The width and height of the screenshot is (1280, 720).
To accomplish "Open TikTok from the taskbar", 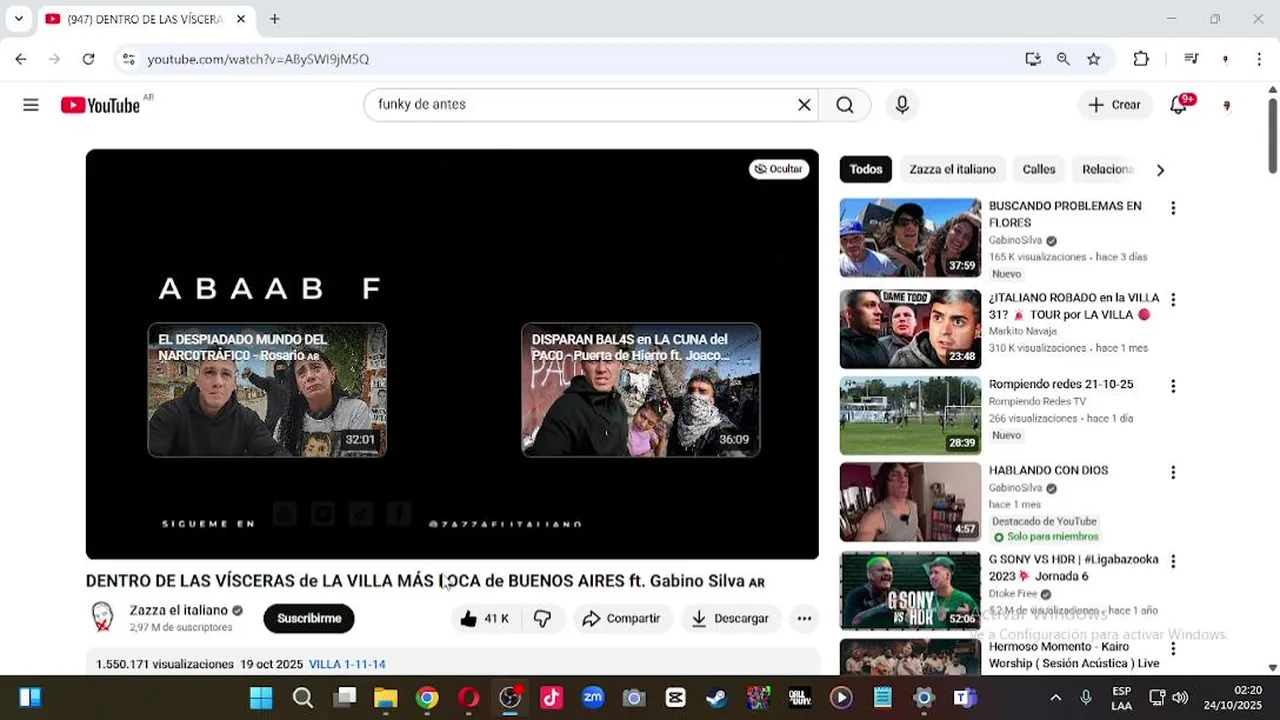I will [x=551, y=698].
